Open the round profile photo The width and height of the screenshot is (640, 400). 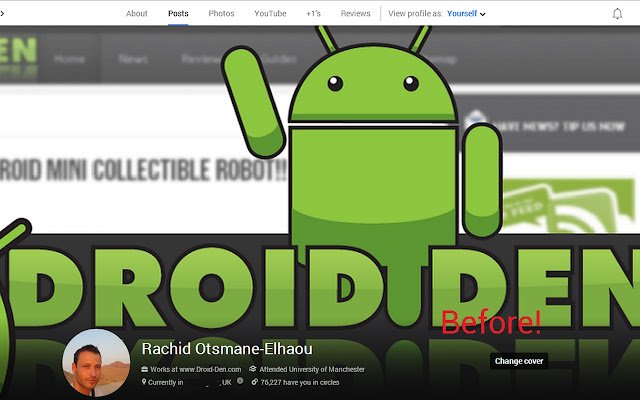tap(96, 363)
